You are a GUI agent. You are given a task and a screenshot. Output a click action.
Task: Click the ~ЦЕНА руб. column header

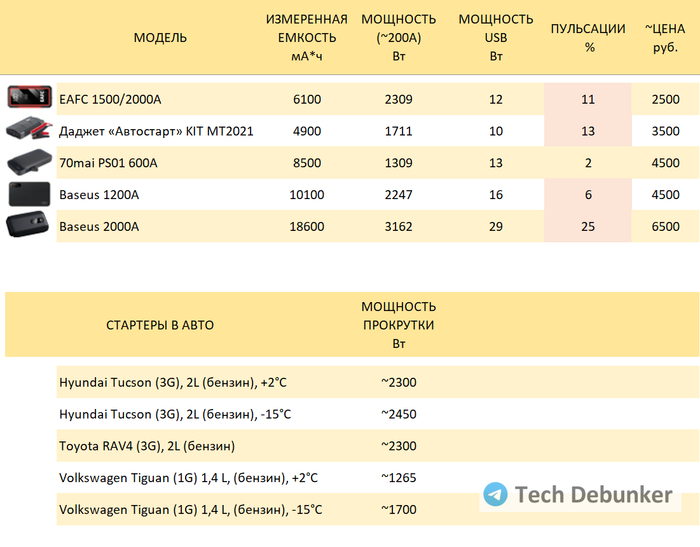(665, 38)
